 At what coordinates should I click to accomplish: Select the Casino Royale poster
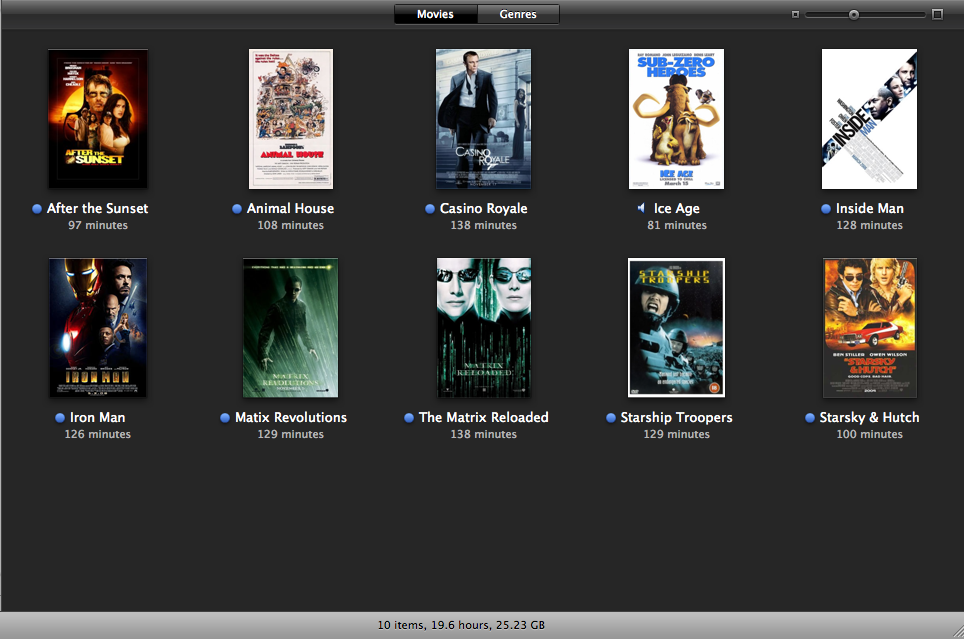pos(483,119)
